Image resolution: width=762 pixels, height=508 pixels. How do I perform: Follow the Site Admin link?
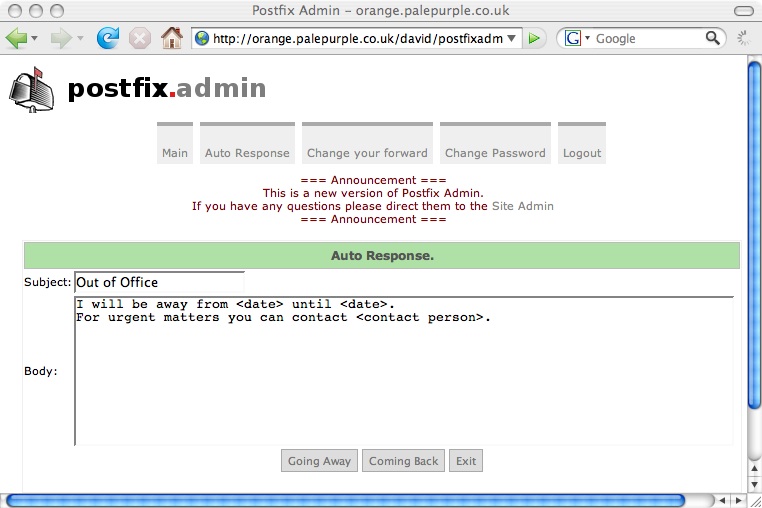point(522,206)
